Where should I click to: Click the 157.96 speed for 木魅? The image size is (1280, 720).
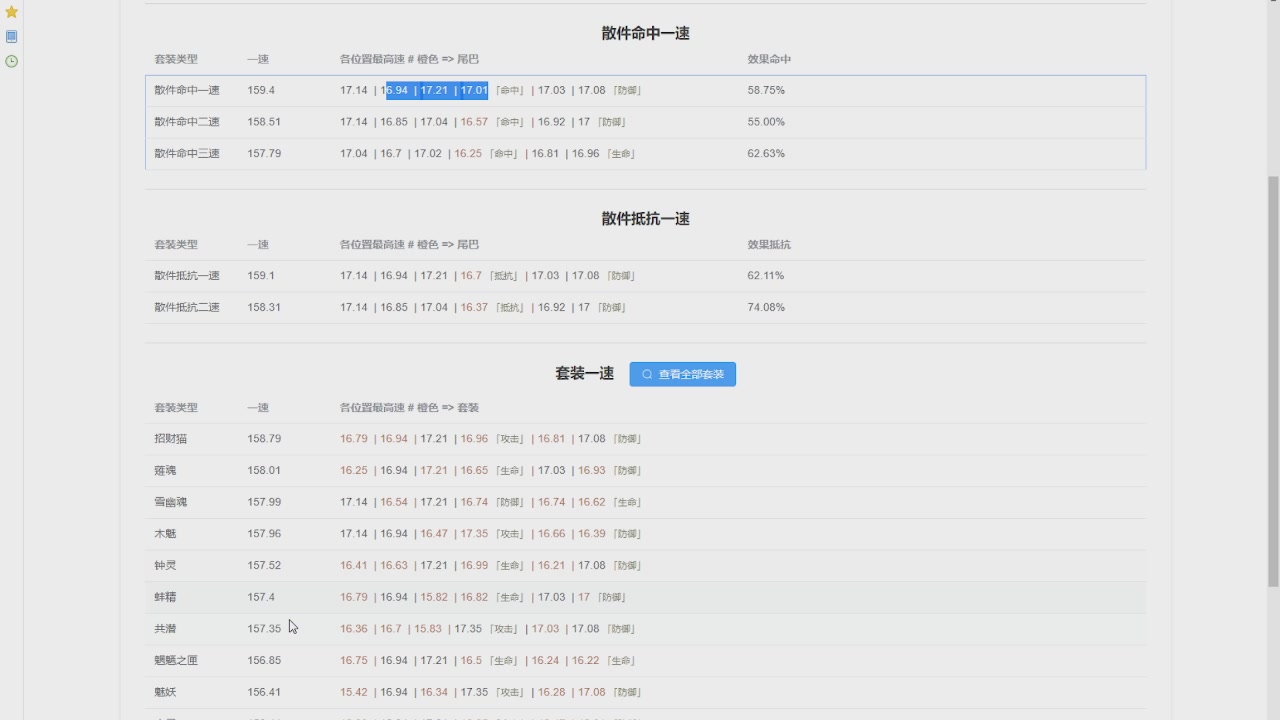point(264,534)
